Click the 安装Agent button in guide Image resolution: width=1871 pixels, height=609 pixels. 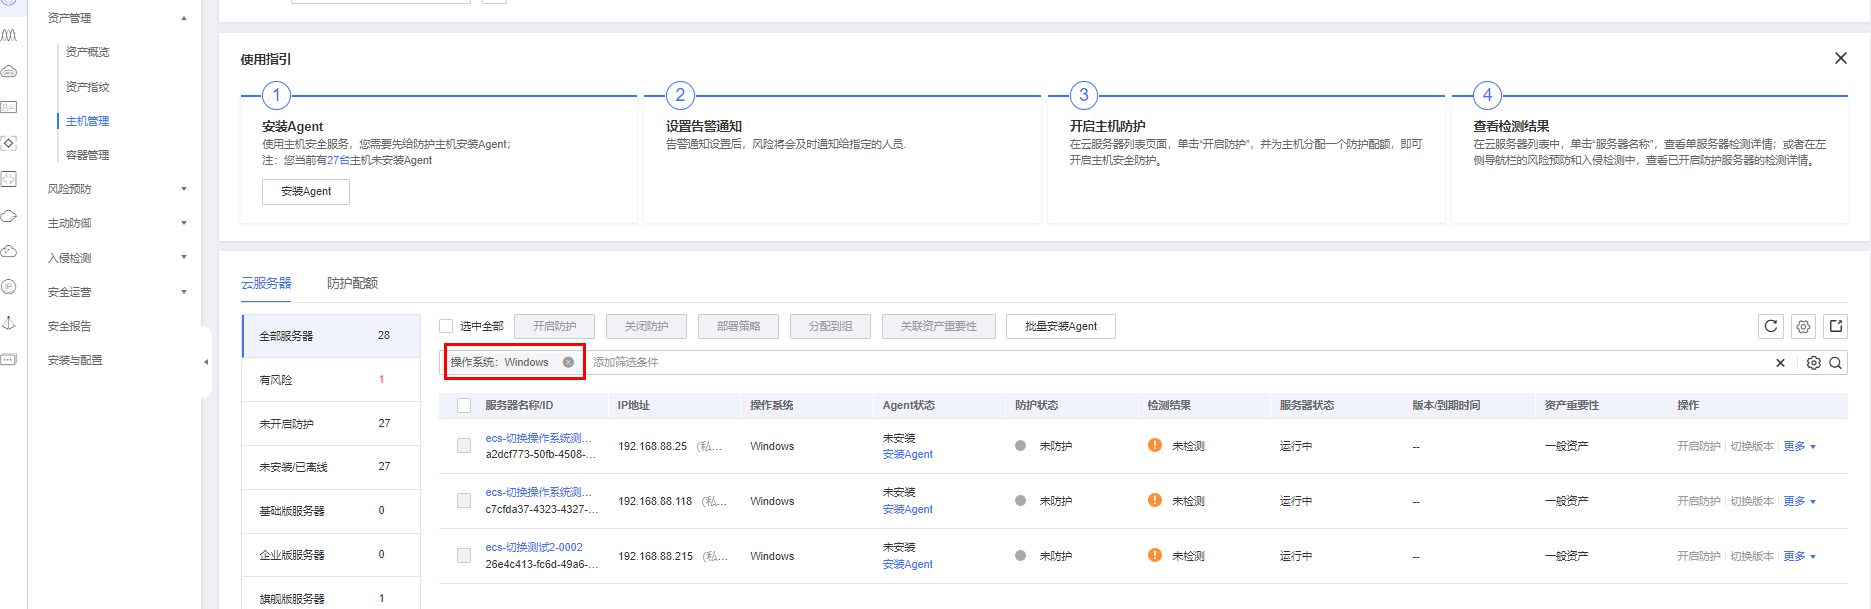click(306, 191)
